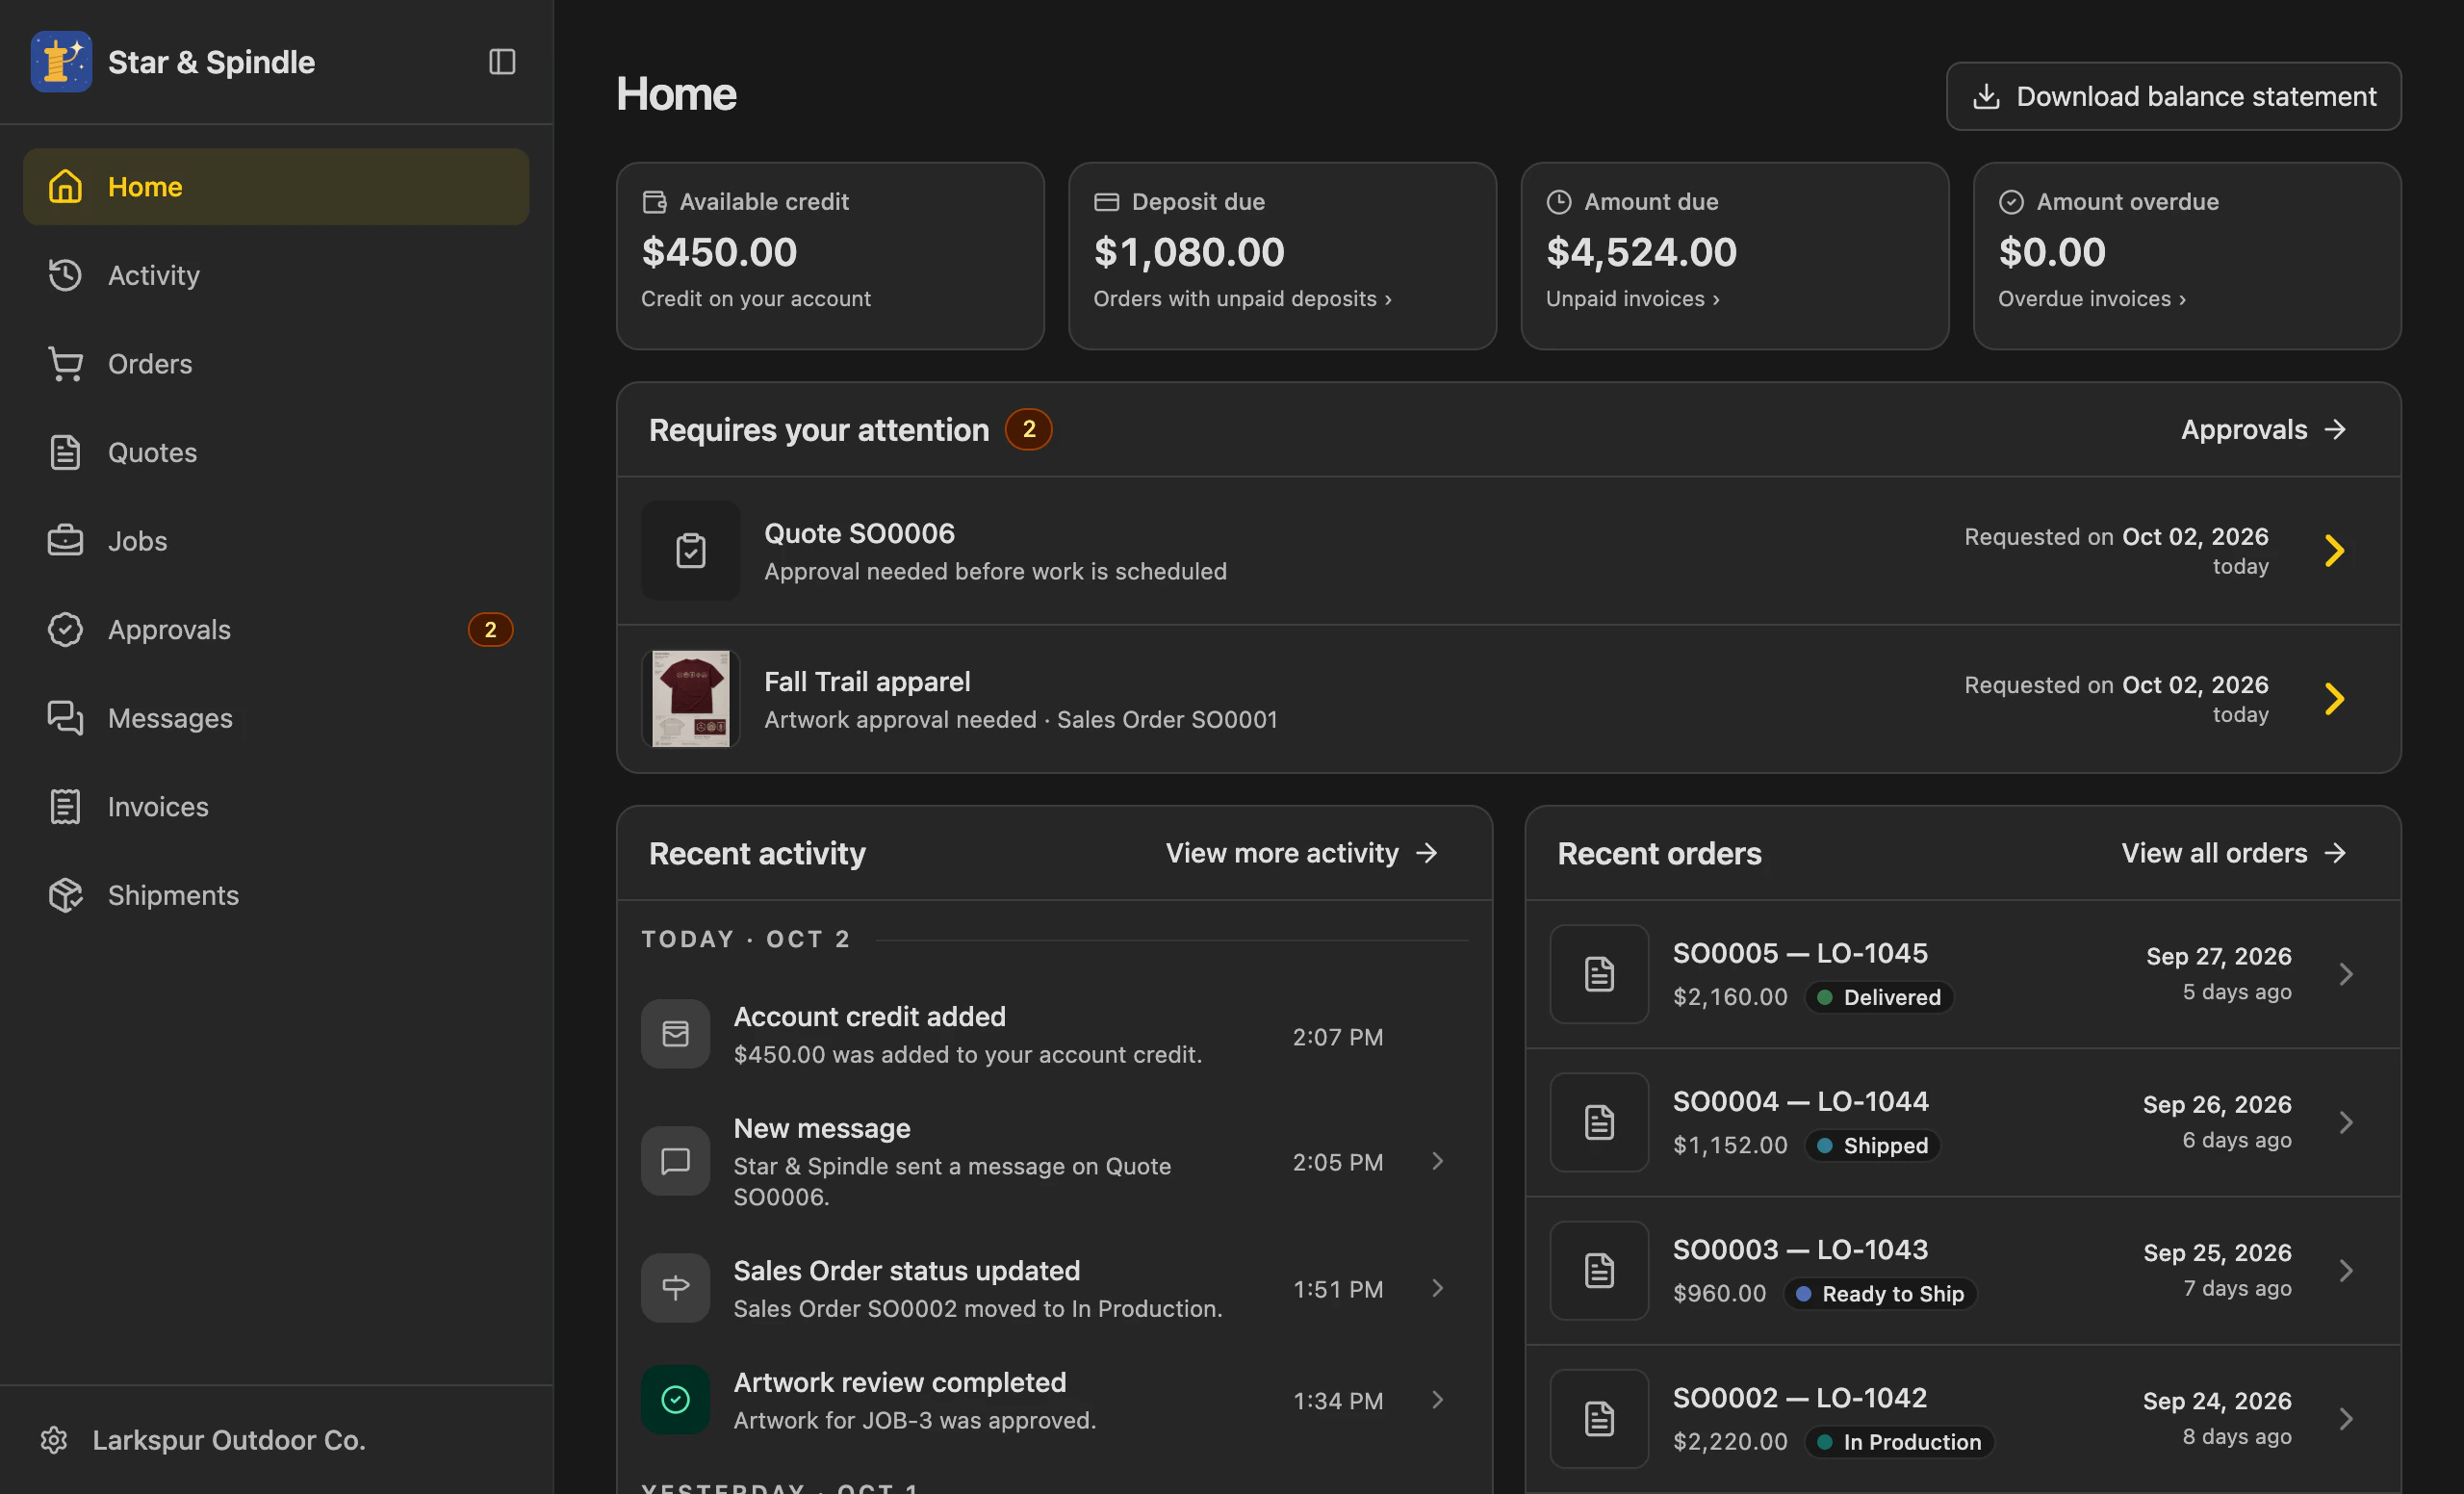Click Approvals arrow link in attention panel
The height and width of the screenshot is (1494, 2464).
(x=2263, y=429)
